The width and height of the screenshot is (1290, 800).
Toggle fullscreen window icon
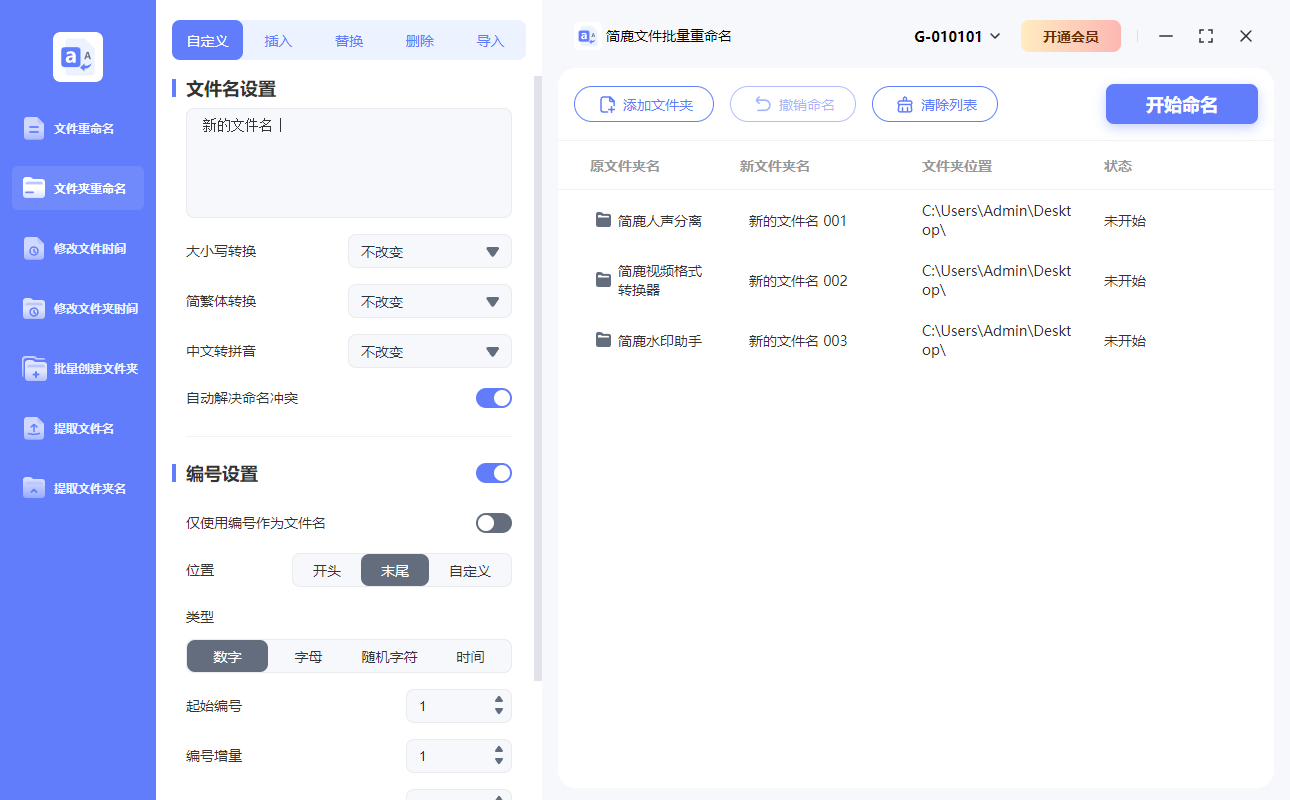pos(1206,36)
